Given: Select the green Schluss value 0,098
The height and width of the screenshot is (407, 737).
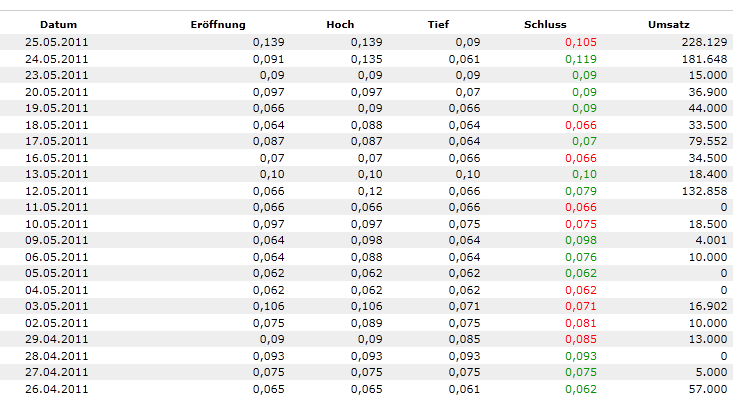Looking at the screenshot, I should [580, 240].
